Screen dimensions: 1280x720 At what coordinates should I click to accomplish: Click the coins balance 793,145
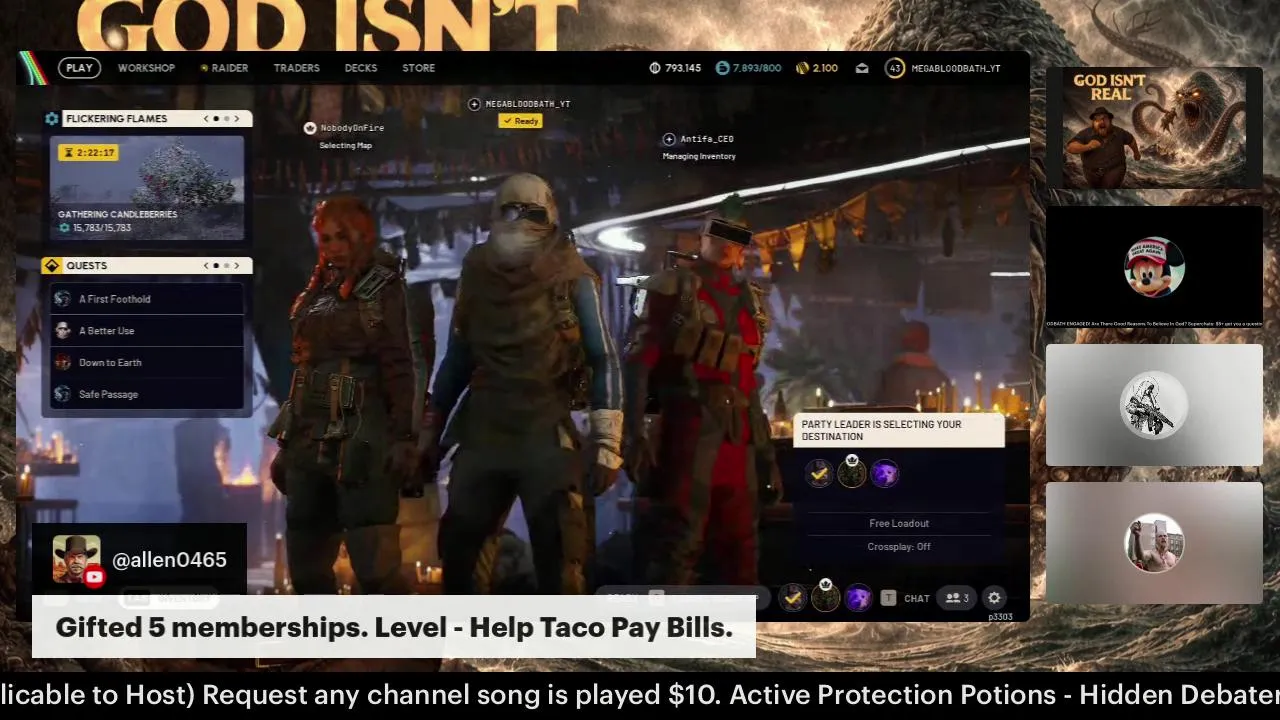coord(675,68)
